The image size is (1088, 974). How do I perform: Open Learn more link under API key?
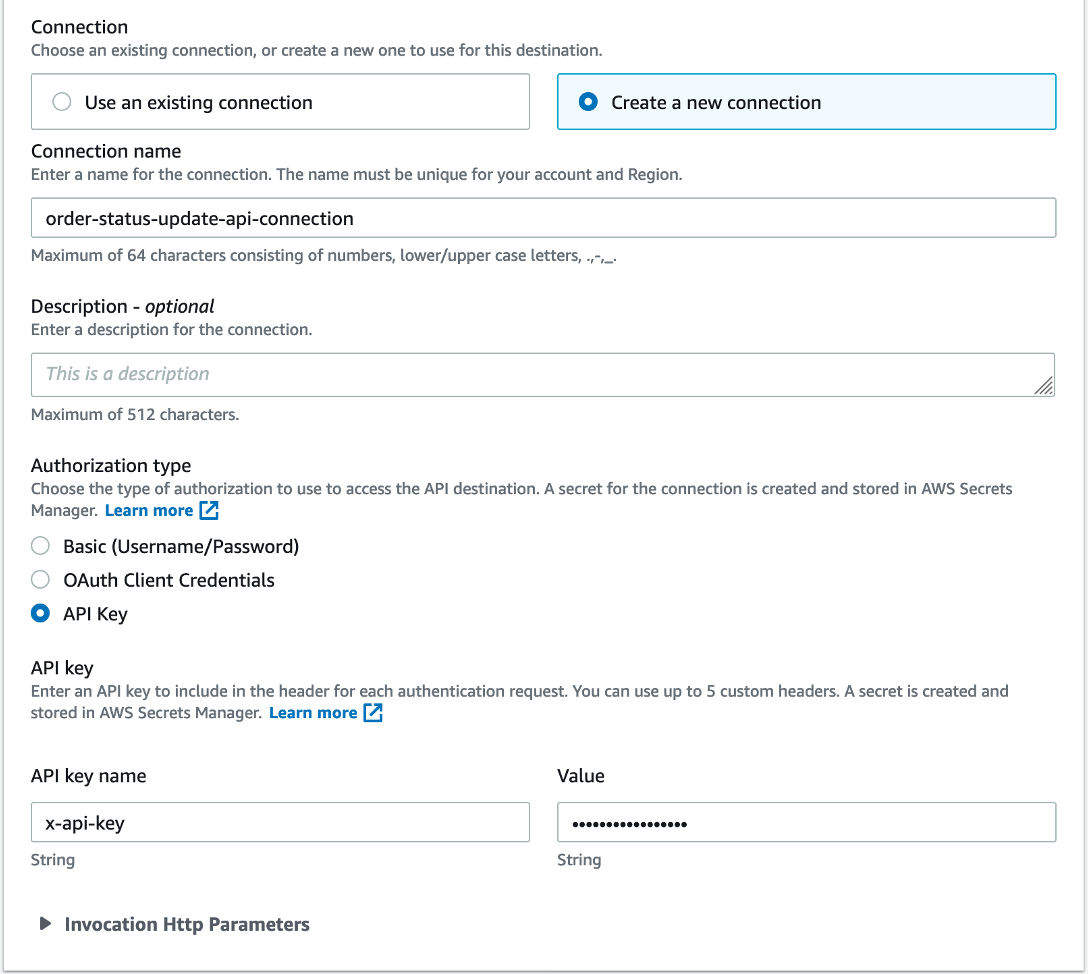[313, 713]
